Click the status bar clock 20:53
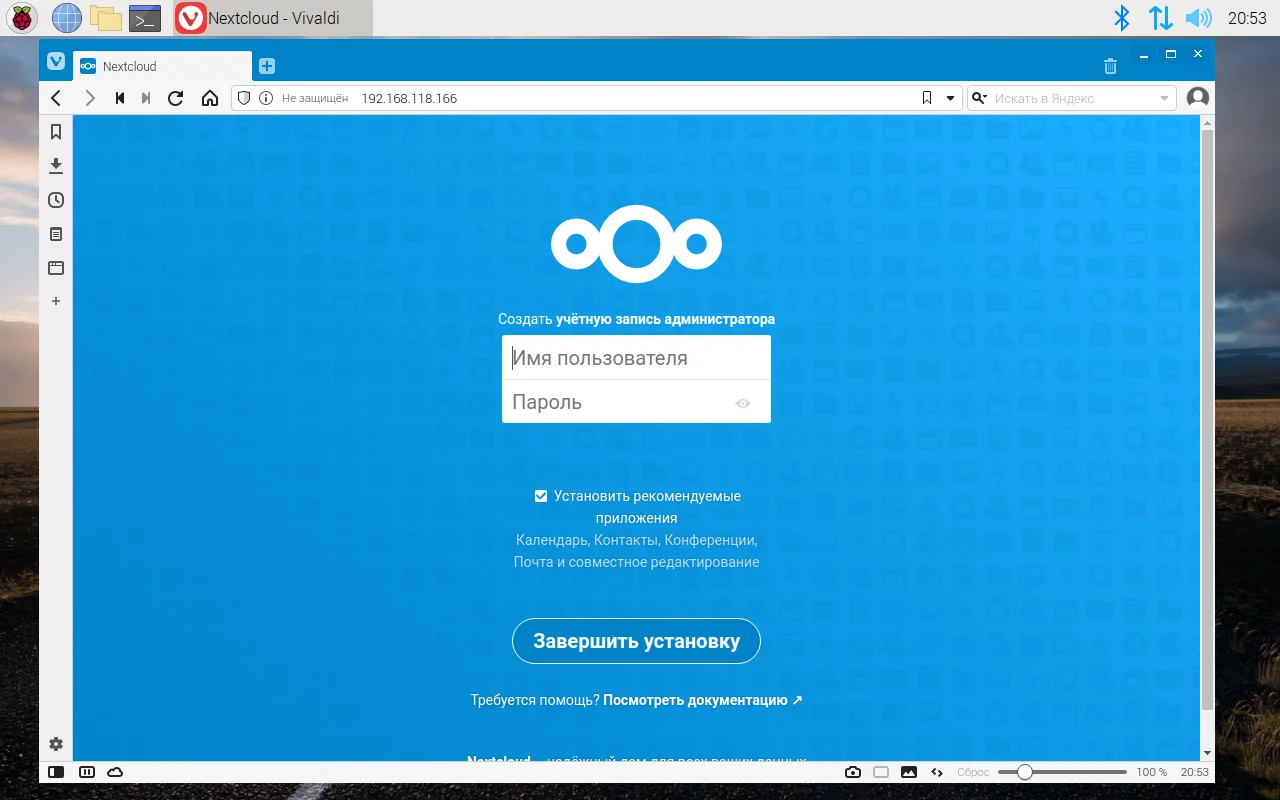The height and width of the screenshot is (800, 1280). [x=1194, y=772]
